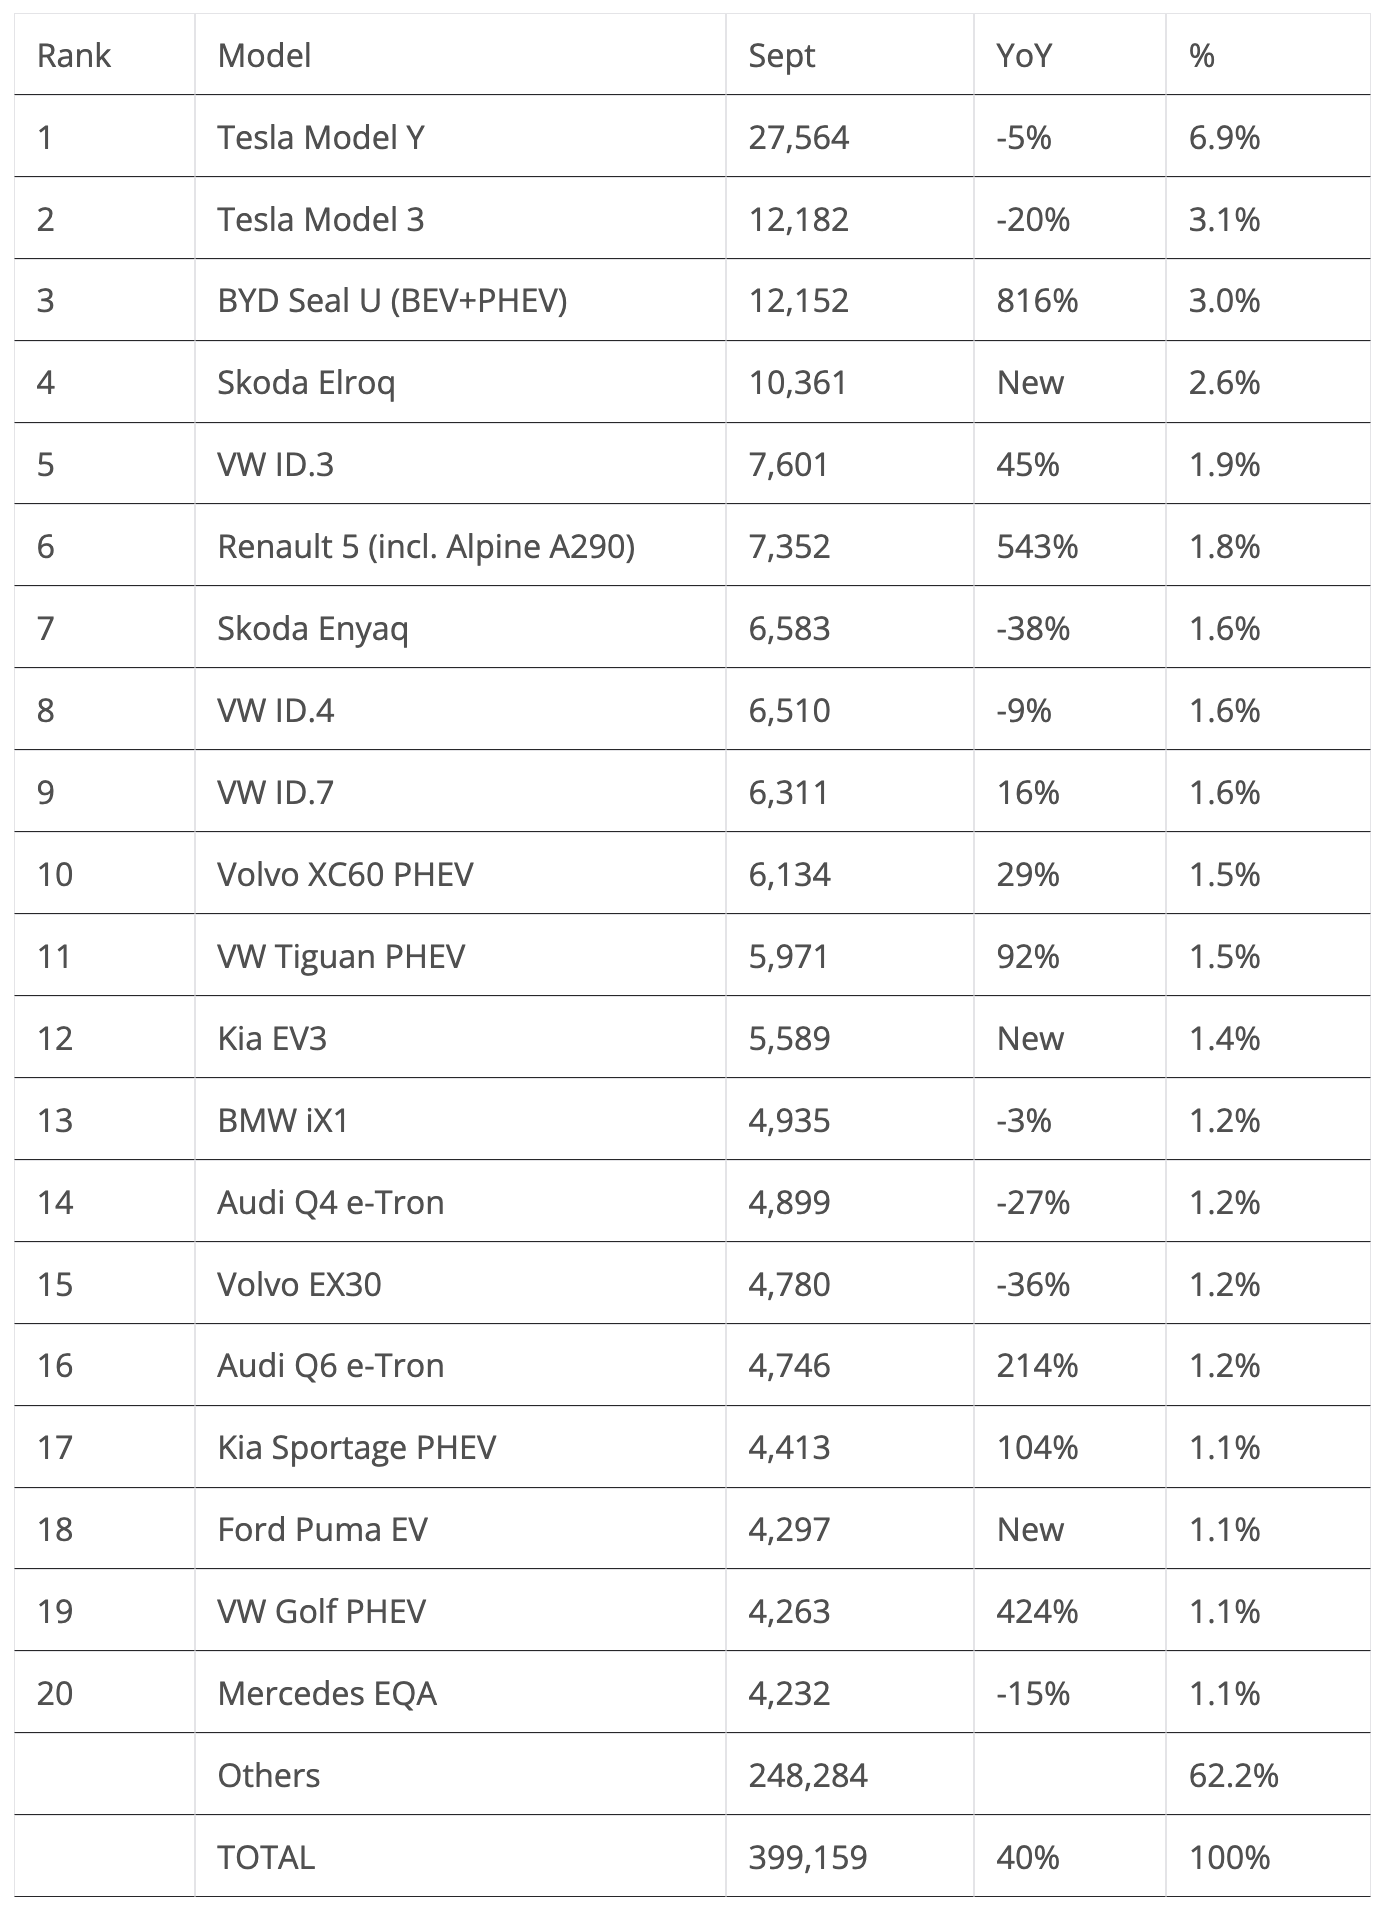Click the YoY column header
Screen dimensions: 1384x1907
[x=1024, y=55]
